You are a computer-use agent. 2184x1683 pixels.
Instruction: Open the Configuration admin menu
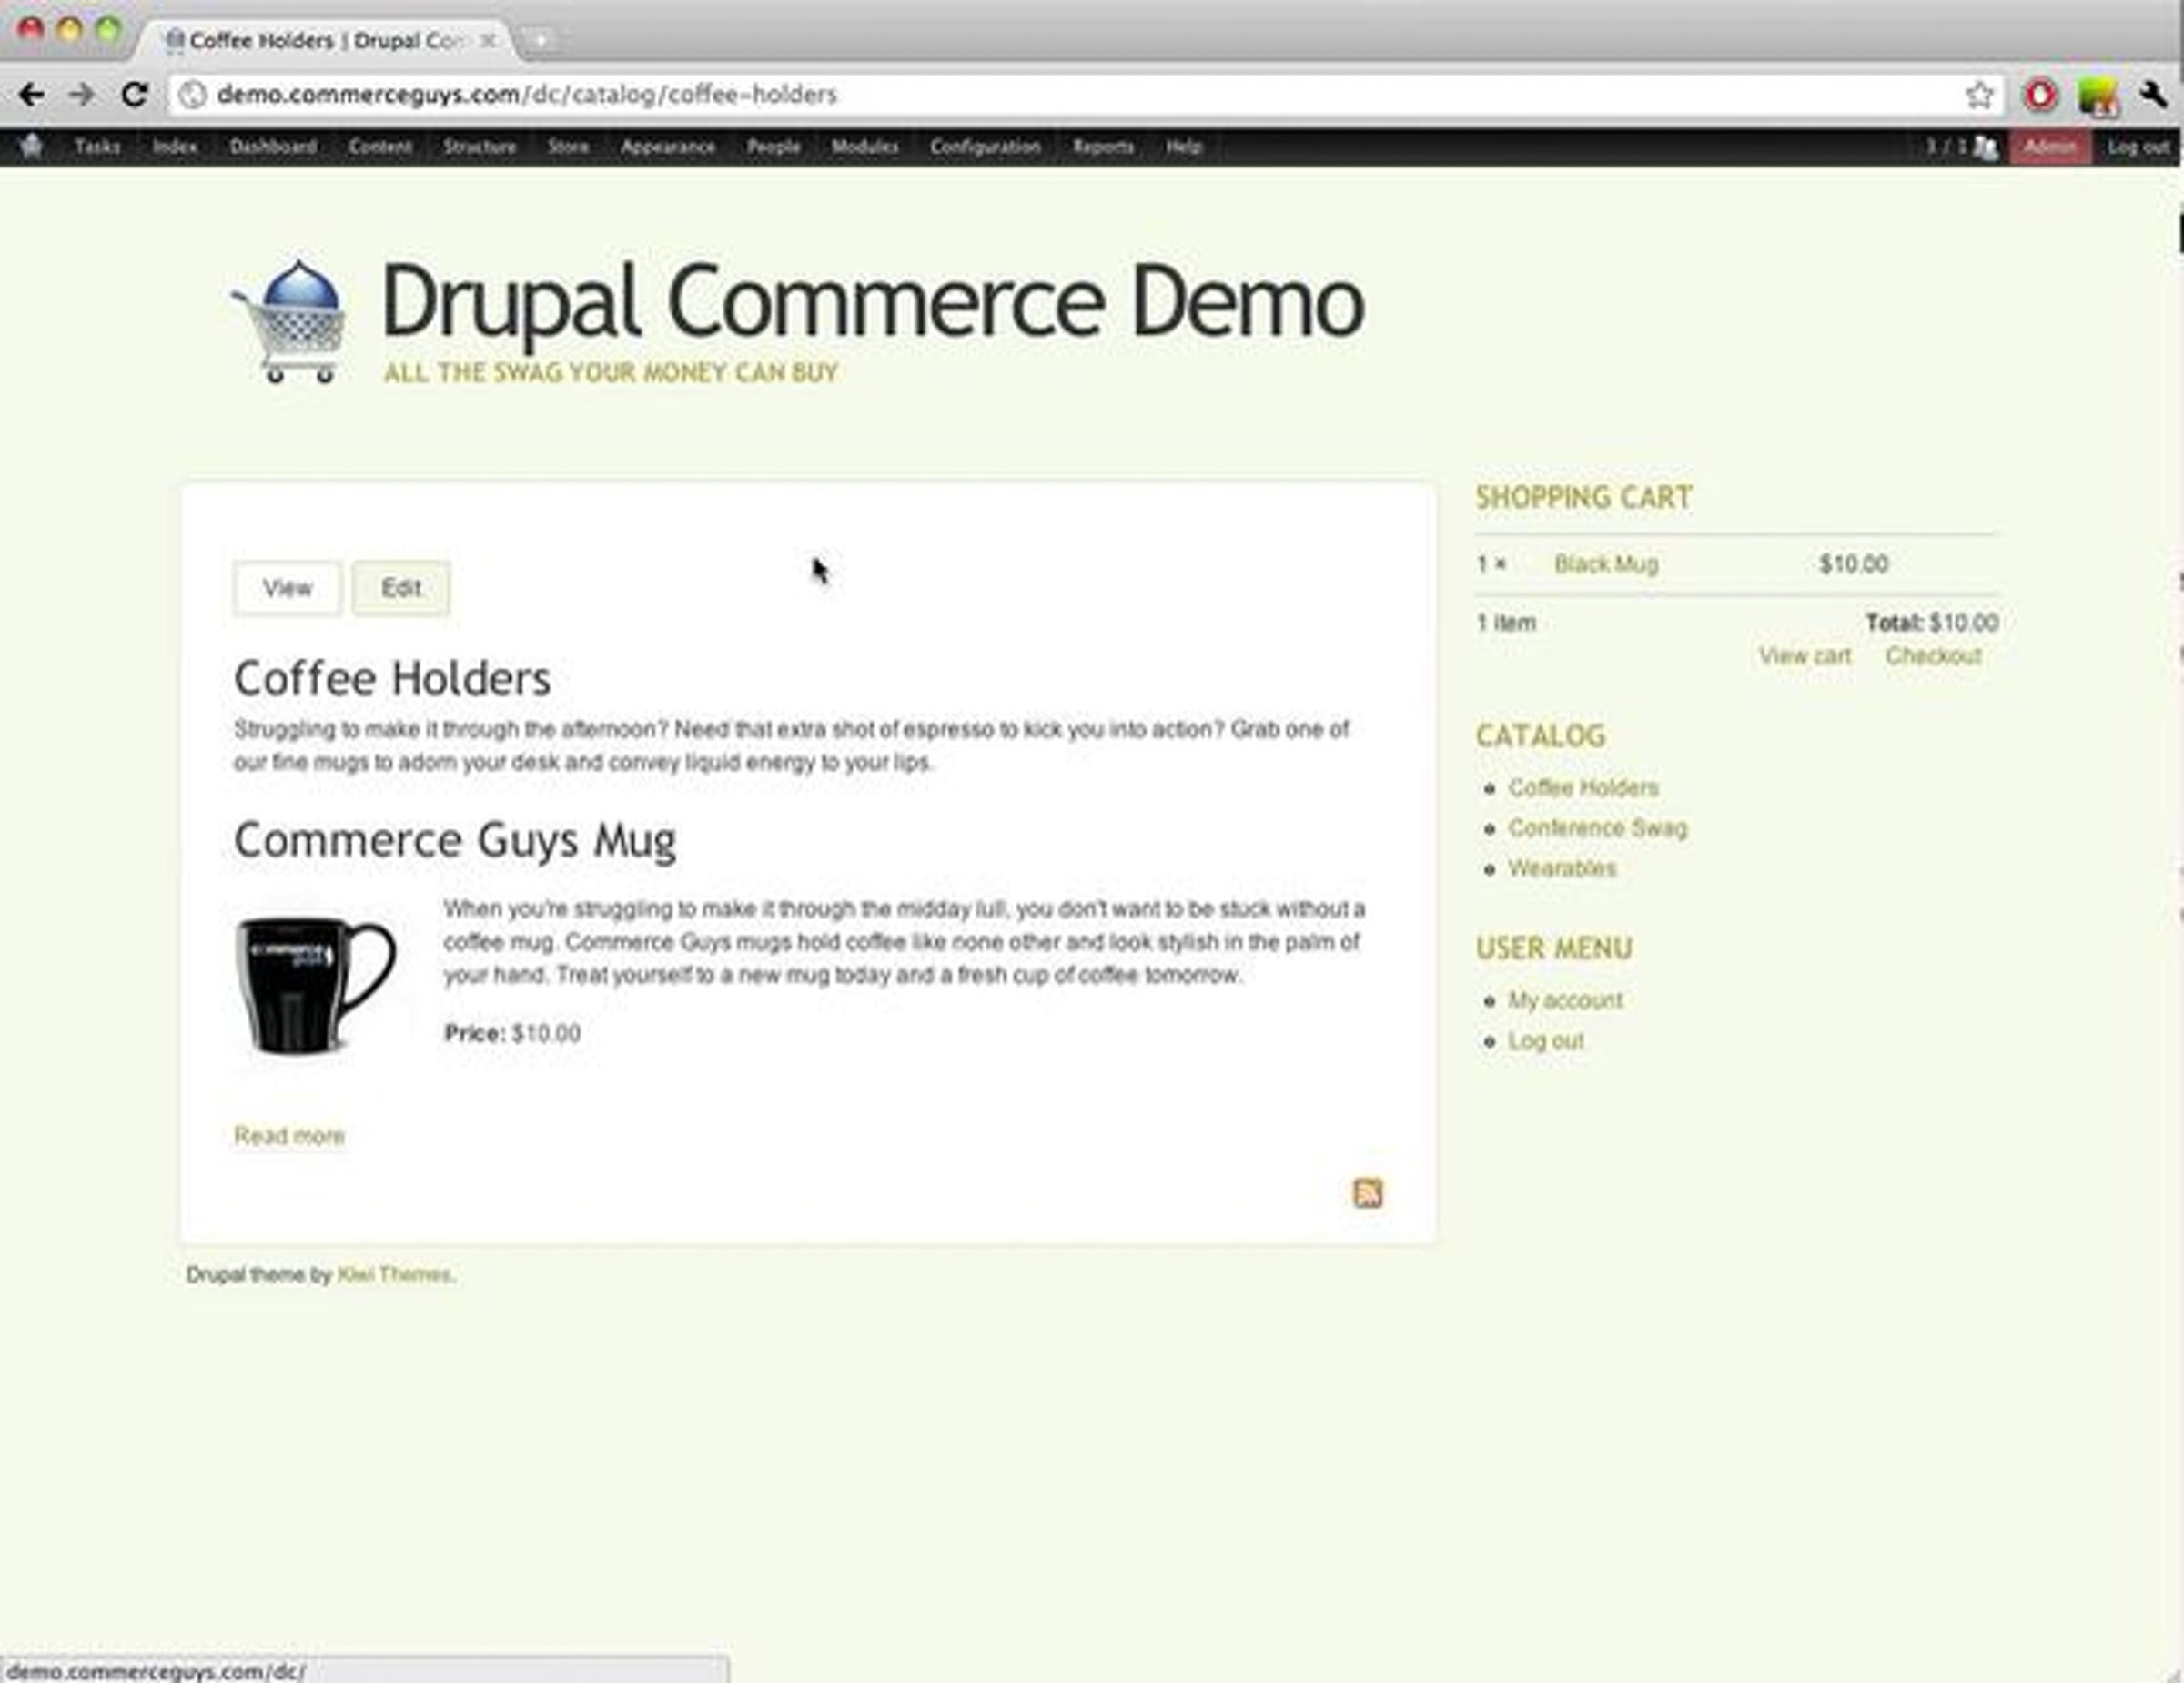pos(985,147)
